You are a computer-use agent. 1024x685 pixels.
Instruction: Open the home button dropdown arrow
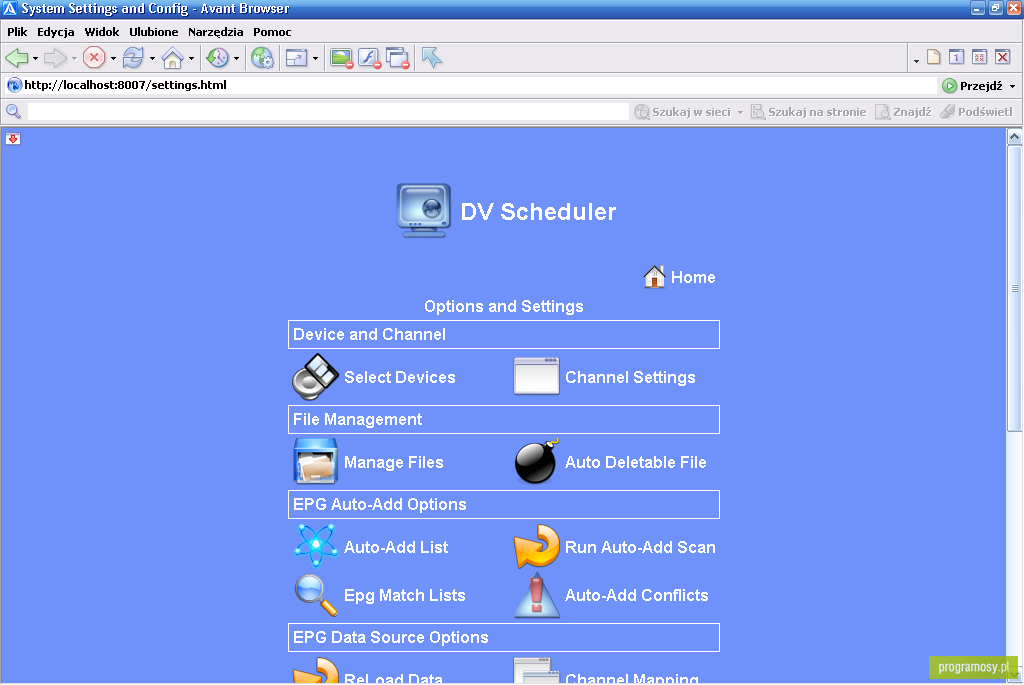click(191, 59)
